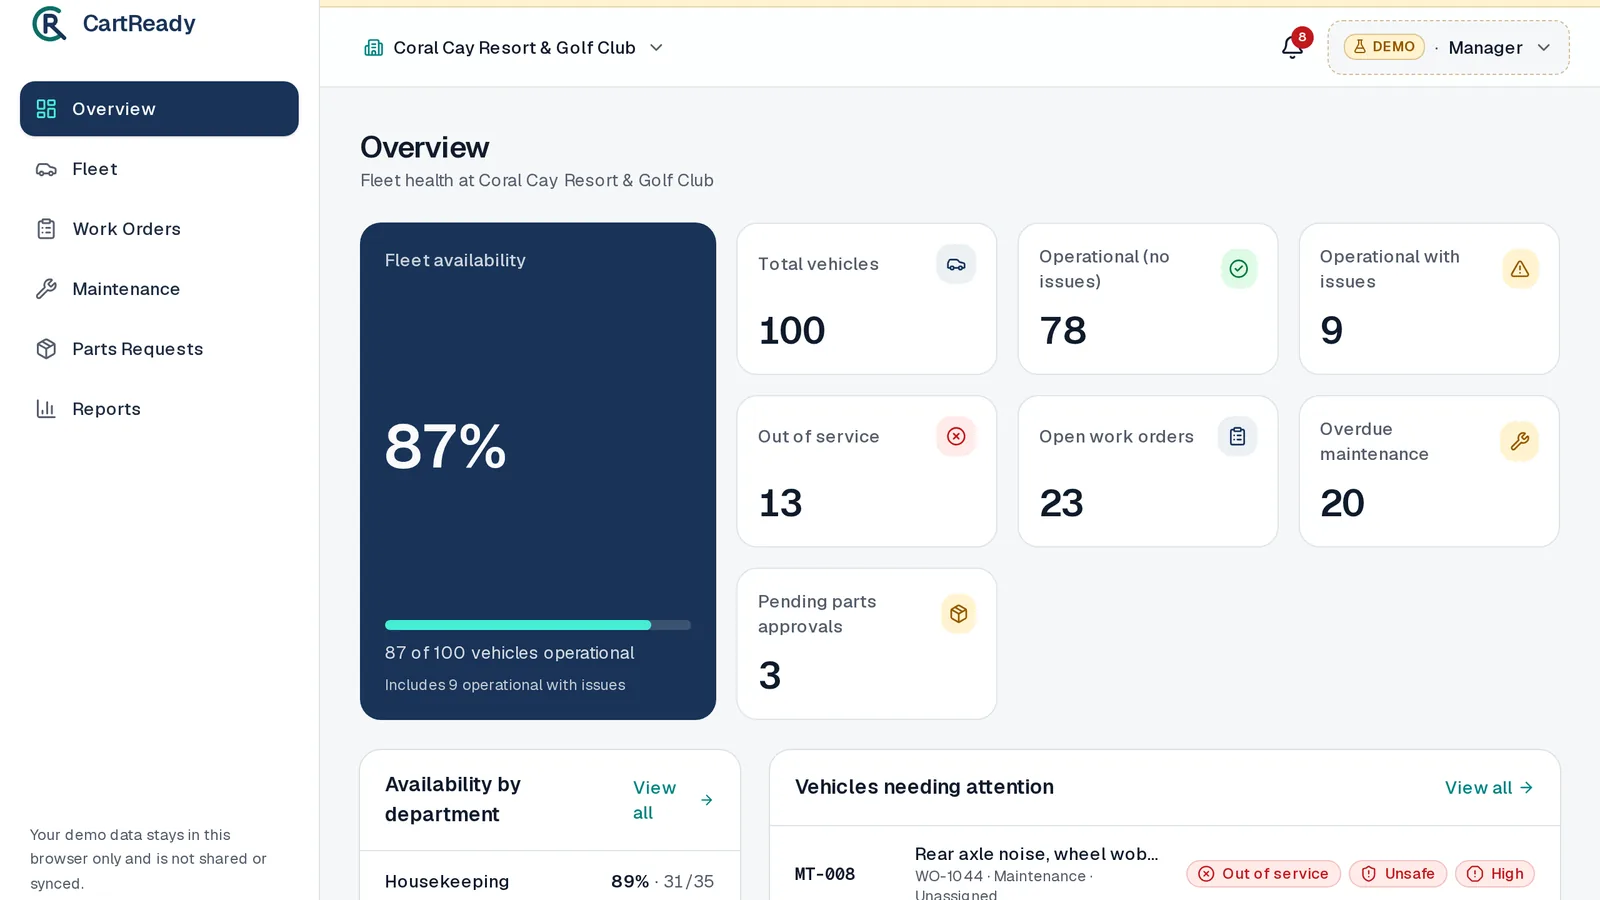Click the Work Orders clipboard sidebar icon
The height and width of the screenshot is (900, 1600).
[x=46, y=229]
